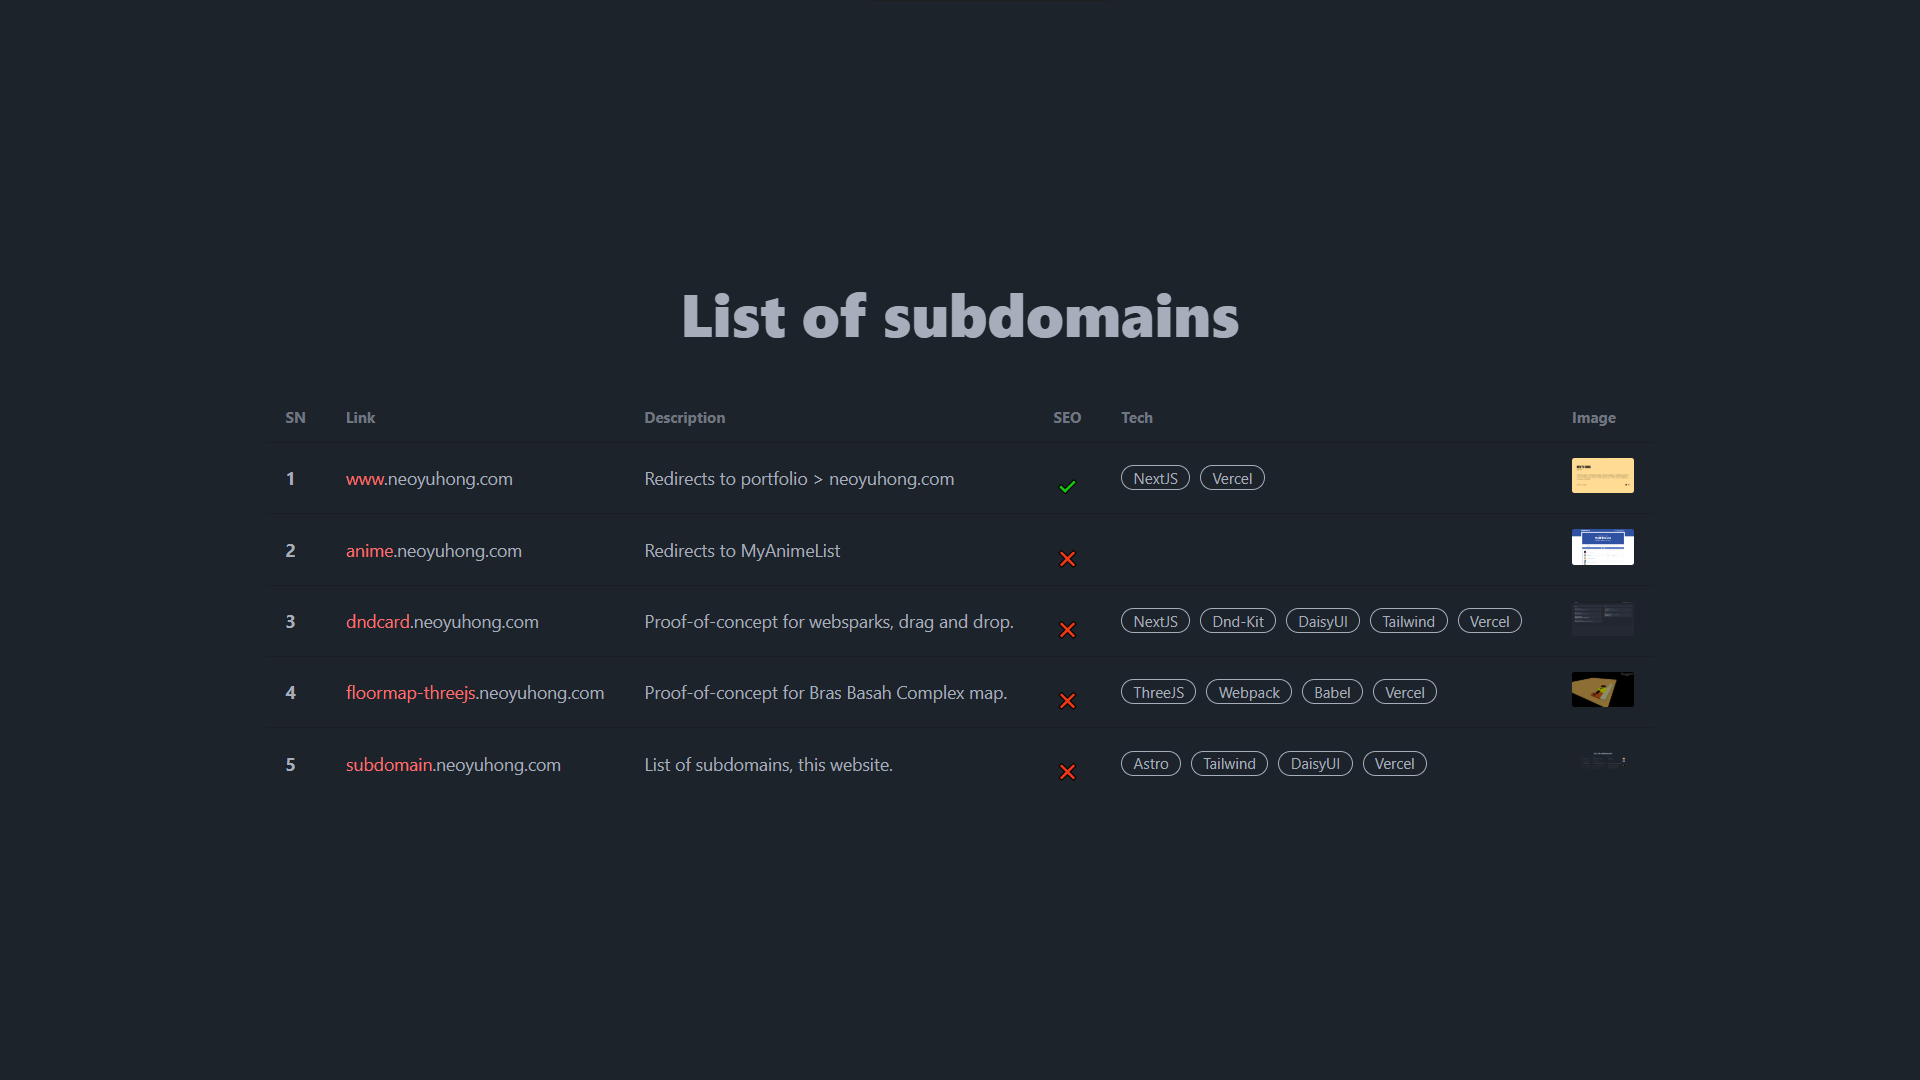The image size is (1920, 1080).
Task: Click the SEO column header
Action: [x=1067, y=417]
